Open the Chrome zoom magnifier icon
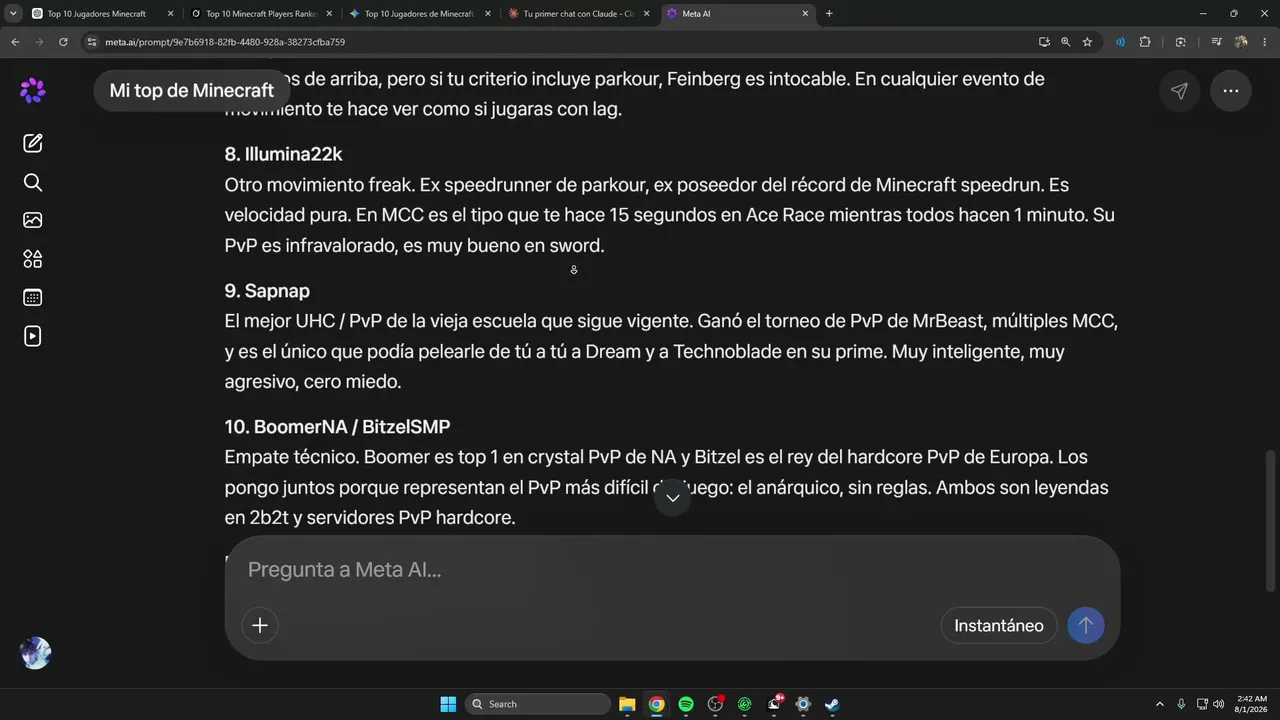The image size is (1280, 720). pos(1065,42)
